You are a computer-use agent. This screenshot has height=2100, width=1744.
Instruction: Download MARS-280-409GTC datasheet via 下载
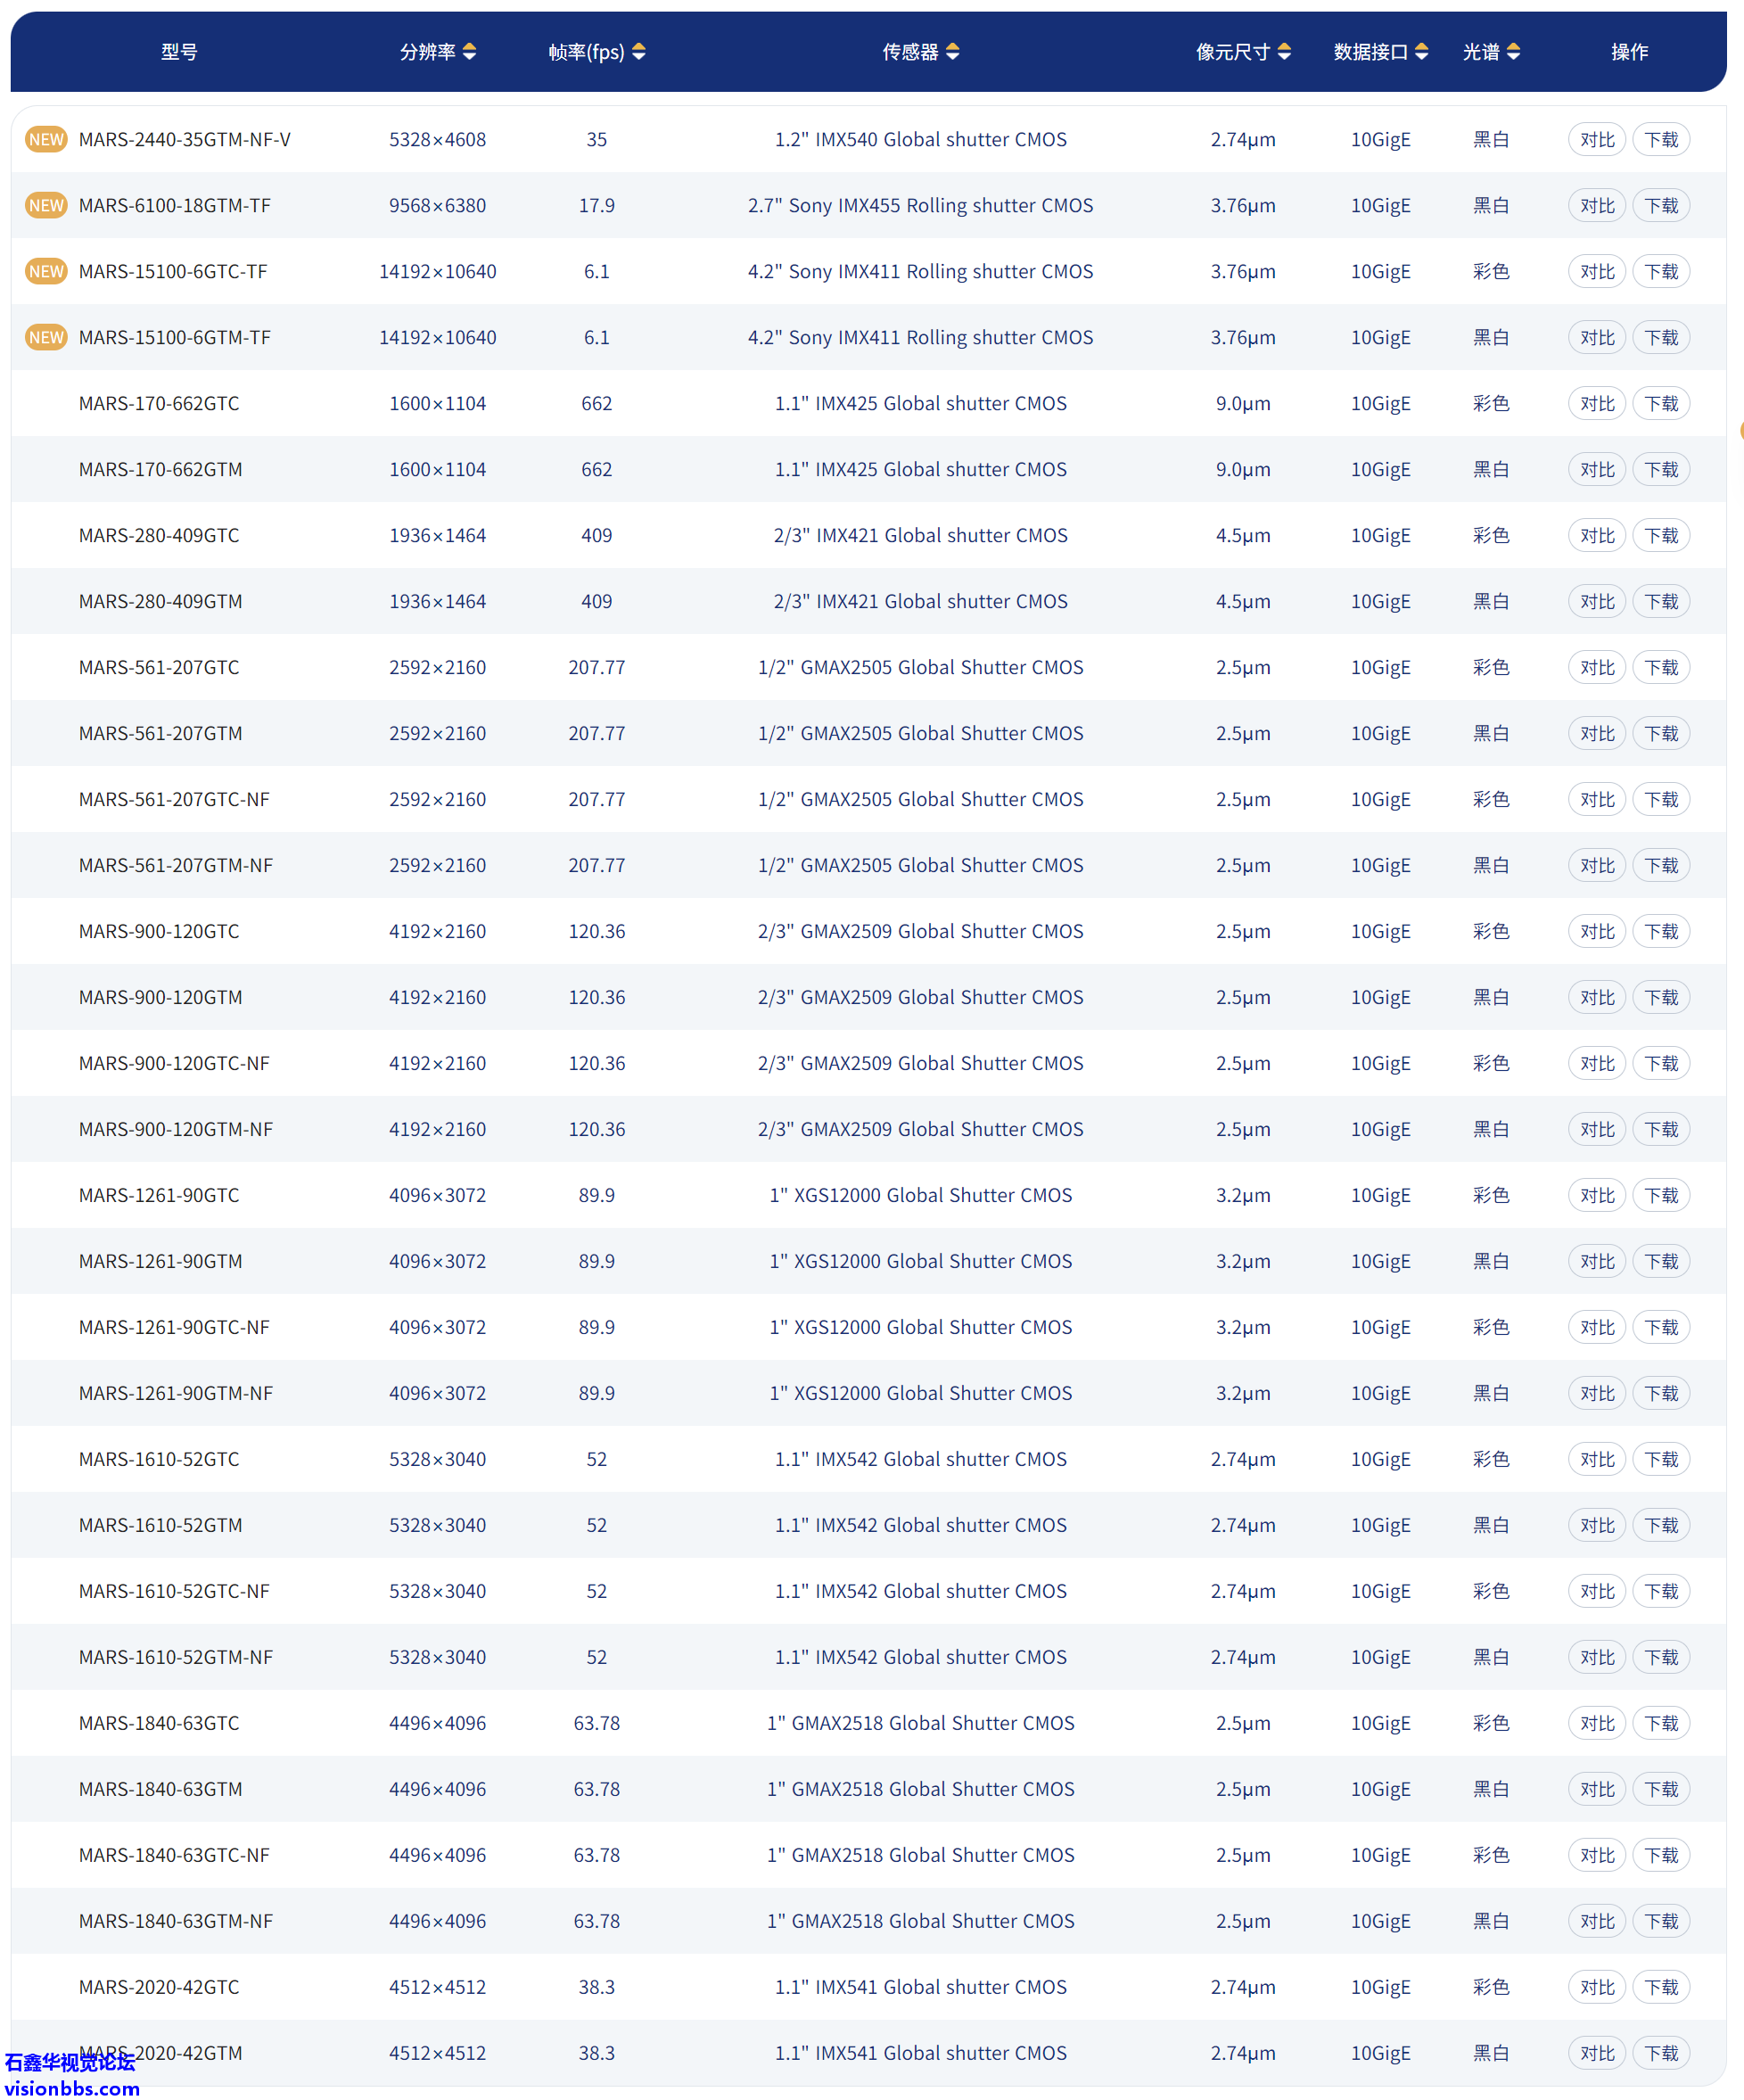click(x=1661, y=535)
